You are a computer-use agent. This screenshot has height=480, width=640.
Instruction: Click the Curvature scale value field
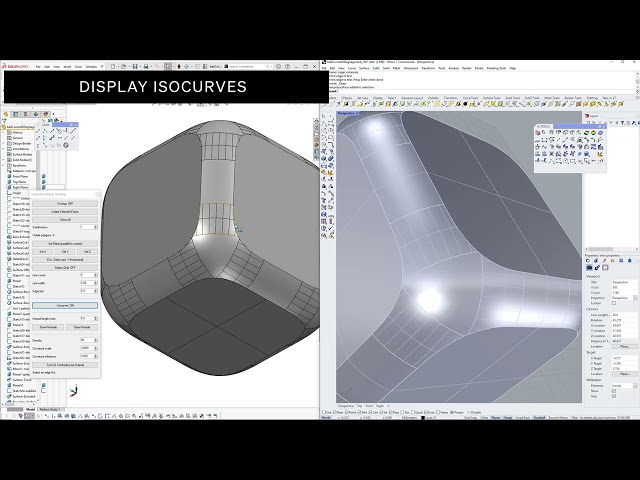87,348
